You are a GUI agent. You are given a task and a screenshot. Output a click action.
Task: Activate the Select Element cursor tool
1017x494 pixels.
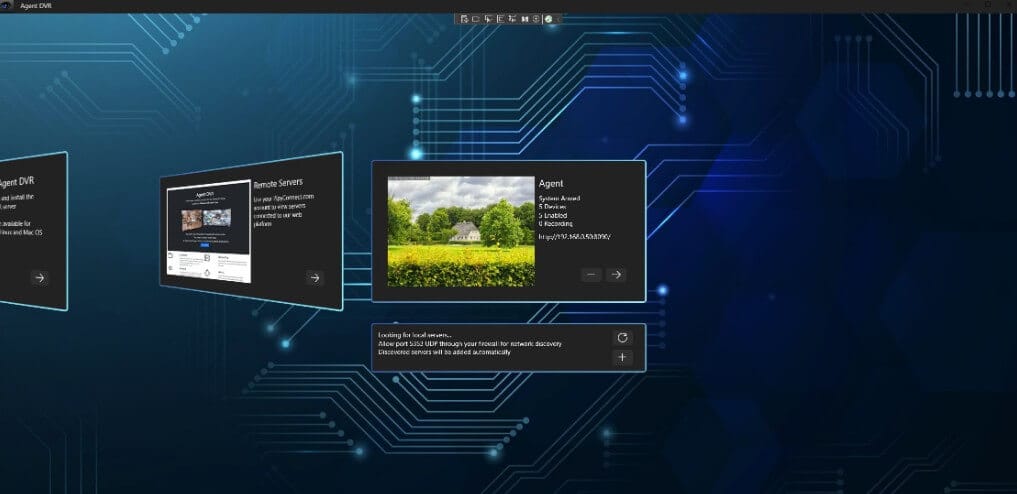click(487, 18)
